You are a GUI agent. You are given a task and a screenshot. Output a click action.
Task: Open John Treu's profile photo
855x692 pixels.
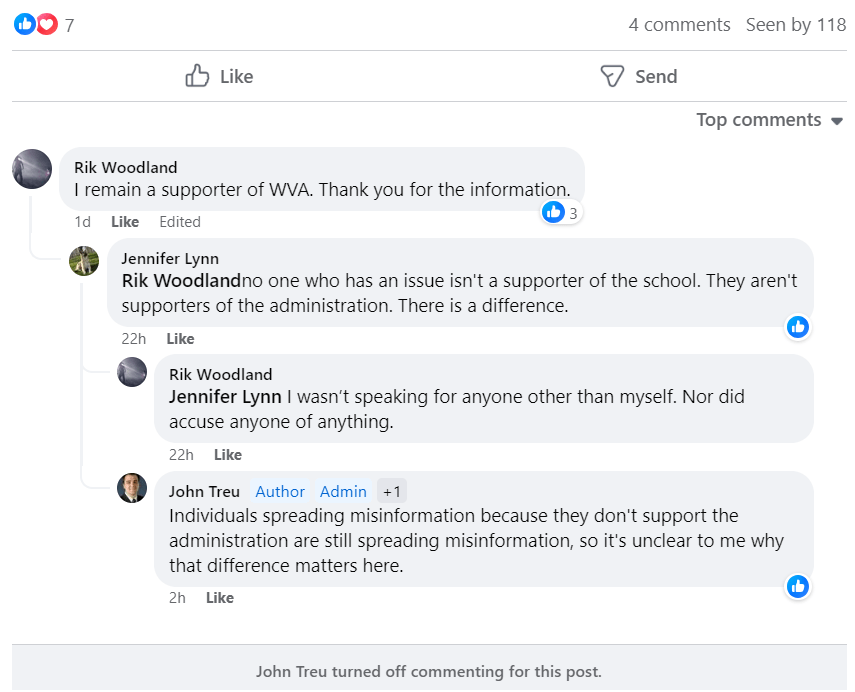(132, 488)
